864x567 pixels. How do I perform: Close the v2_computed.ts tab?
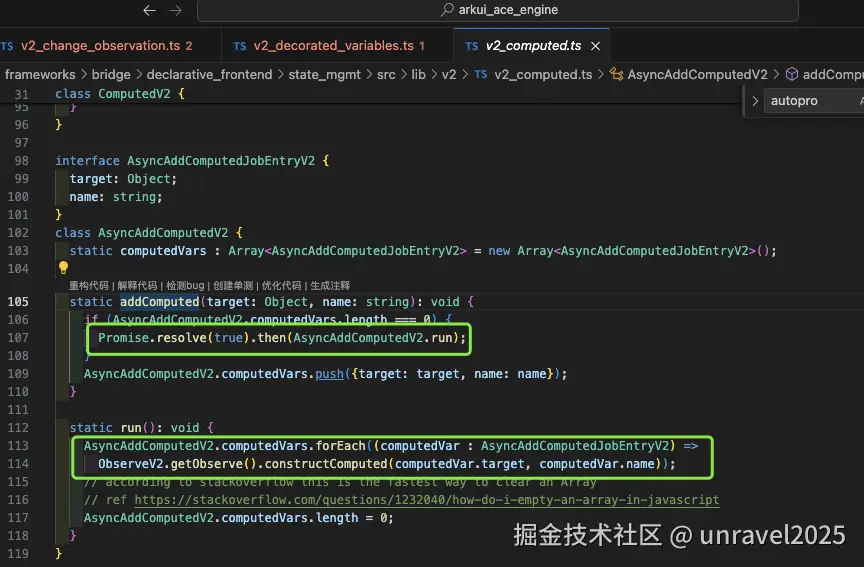coord(596,46)
